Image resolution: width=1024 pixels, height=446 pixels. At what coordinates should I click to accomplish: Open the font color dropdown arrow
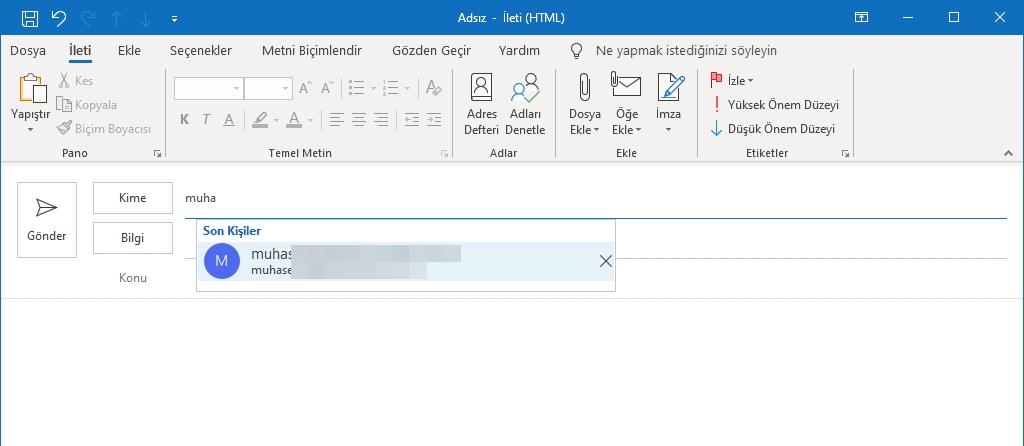[x=312, y=120]
